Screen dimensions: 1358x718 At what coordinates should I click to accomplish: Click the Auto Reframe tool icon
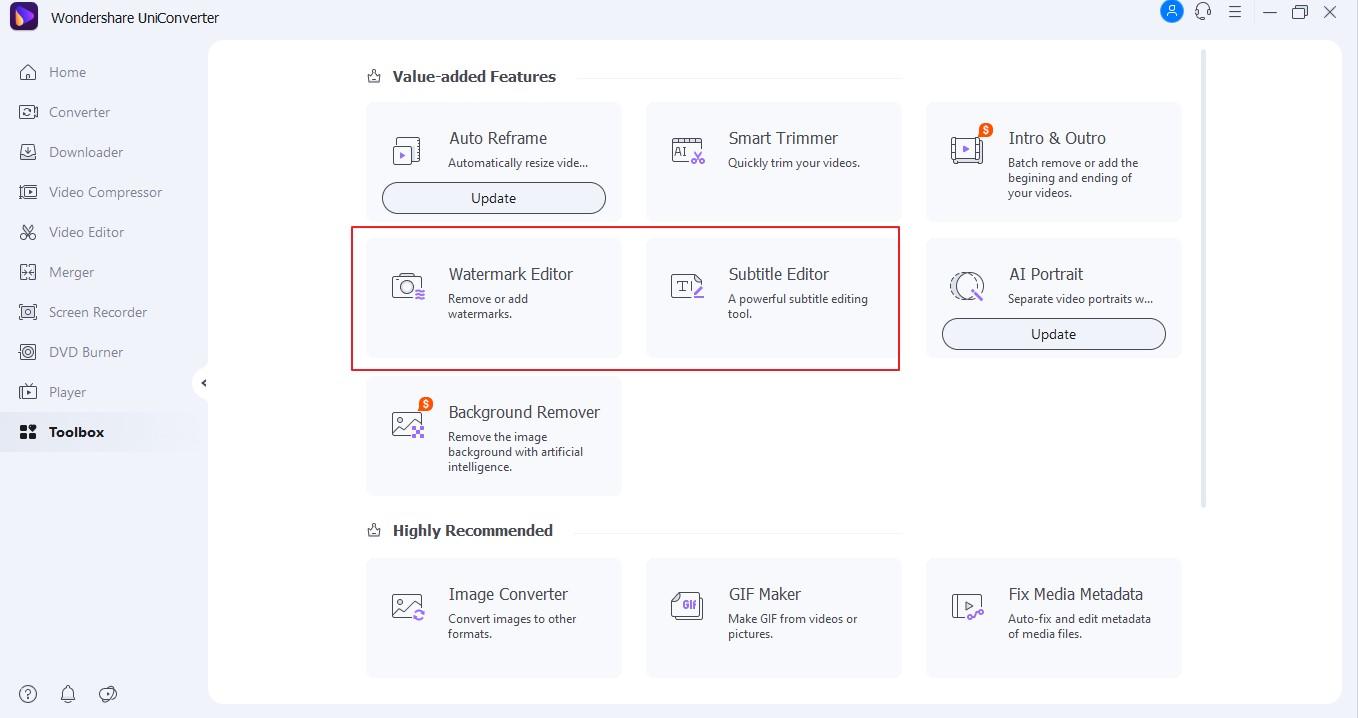point(406,151)
